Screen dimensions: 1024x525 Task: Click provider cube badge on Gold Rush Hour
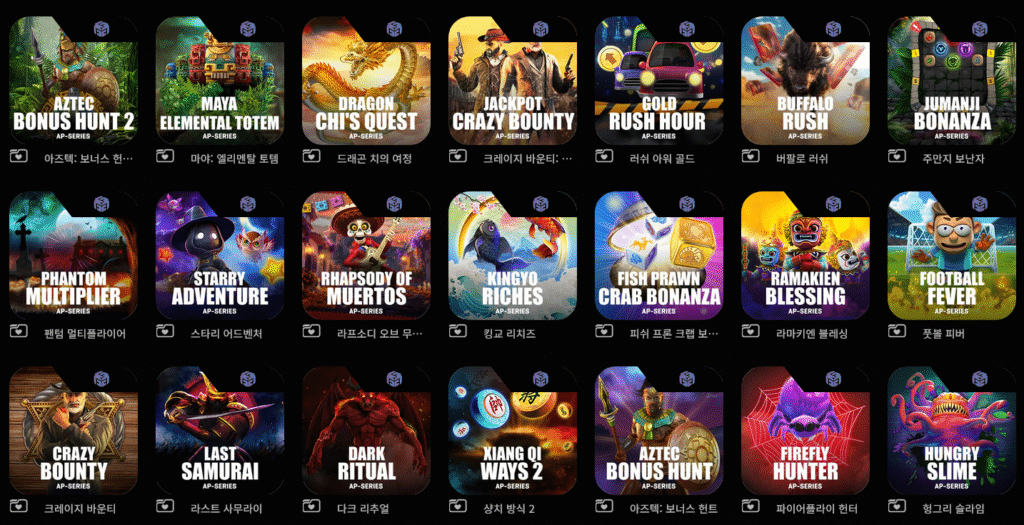[x=687, y=29]
